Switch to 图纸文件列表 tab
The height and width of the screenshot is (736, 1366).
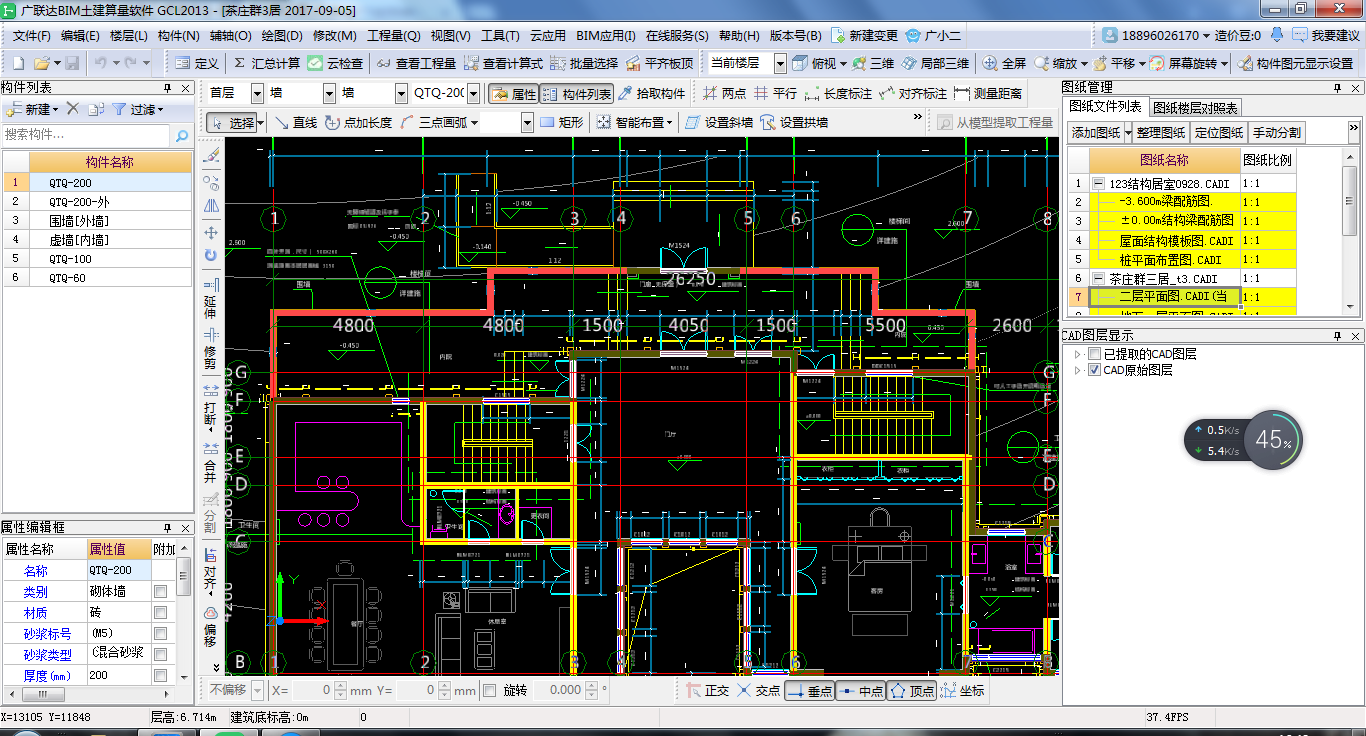pyautogui.click(x=1105, y=106)
